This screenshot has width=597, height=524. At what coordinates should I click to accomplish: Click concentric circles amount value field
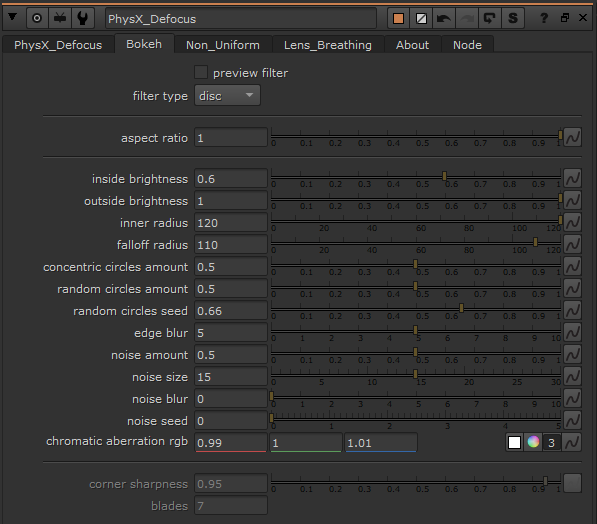(231, 267)
